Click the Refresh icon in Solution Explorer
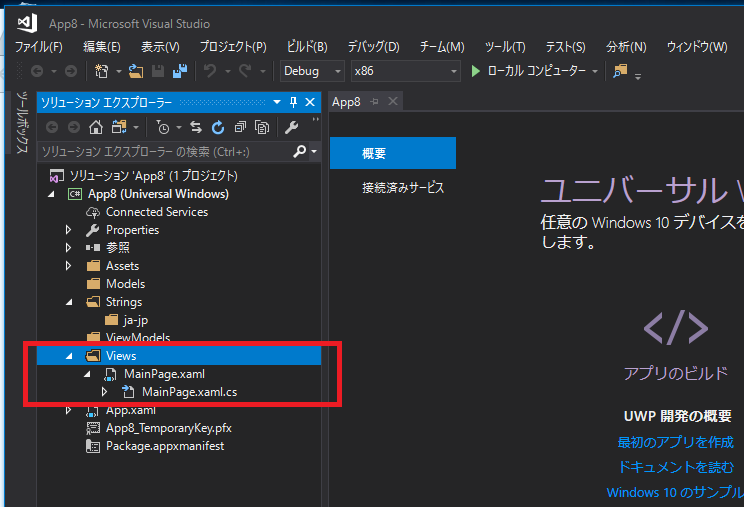Screen dimensions: 744x507 218,127
